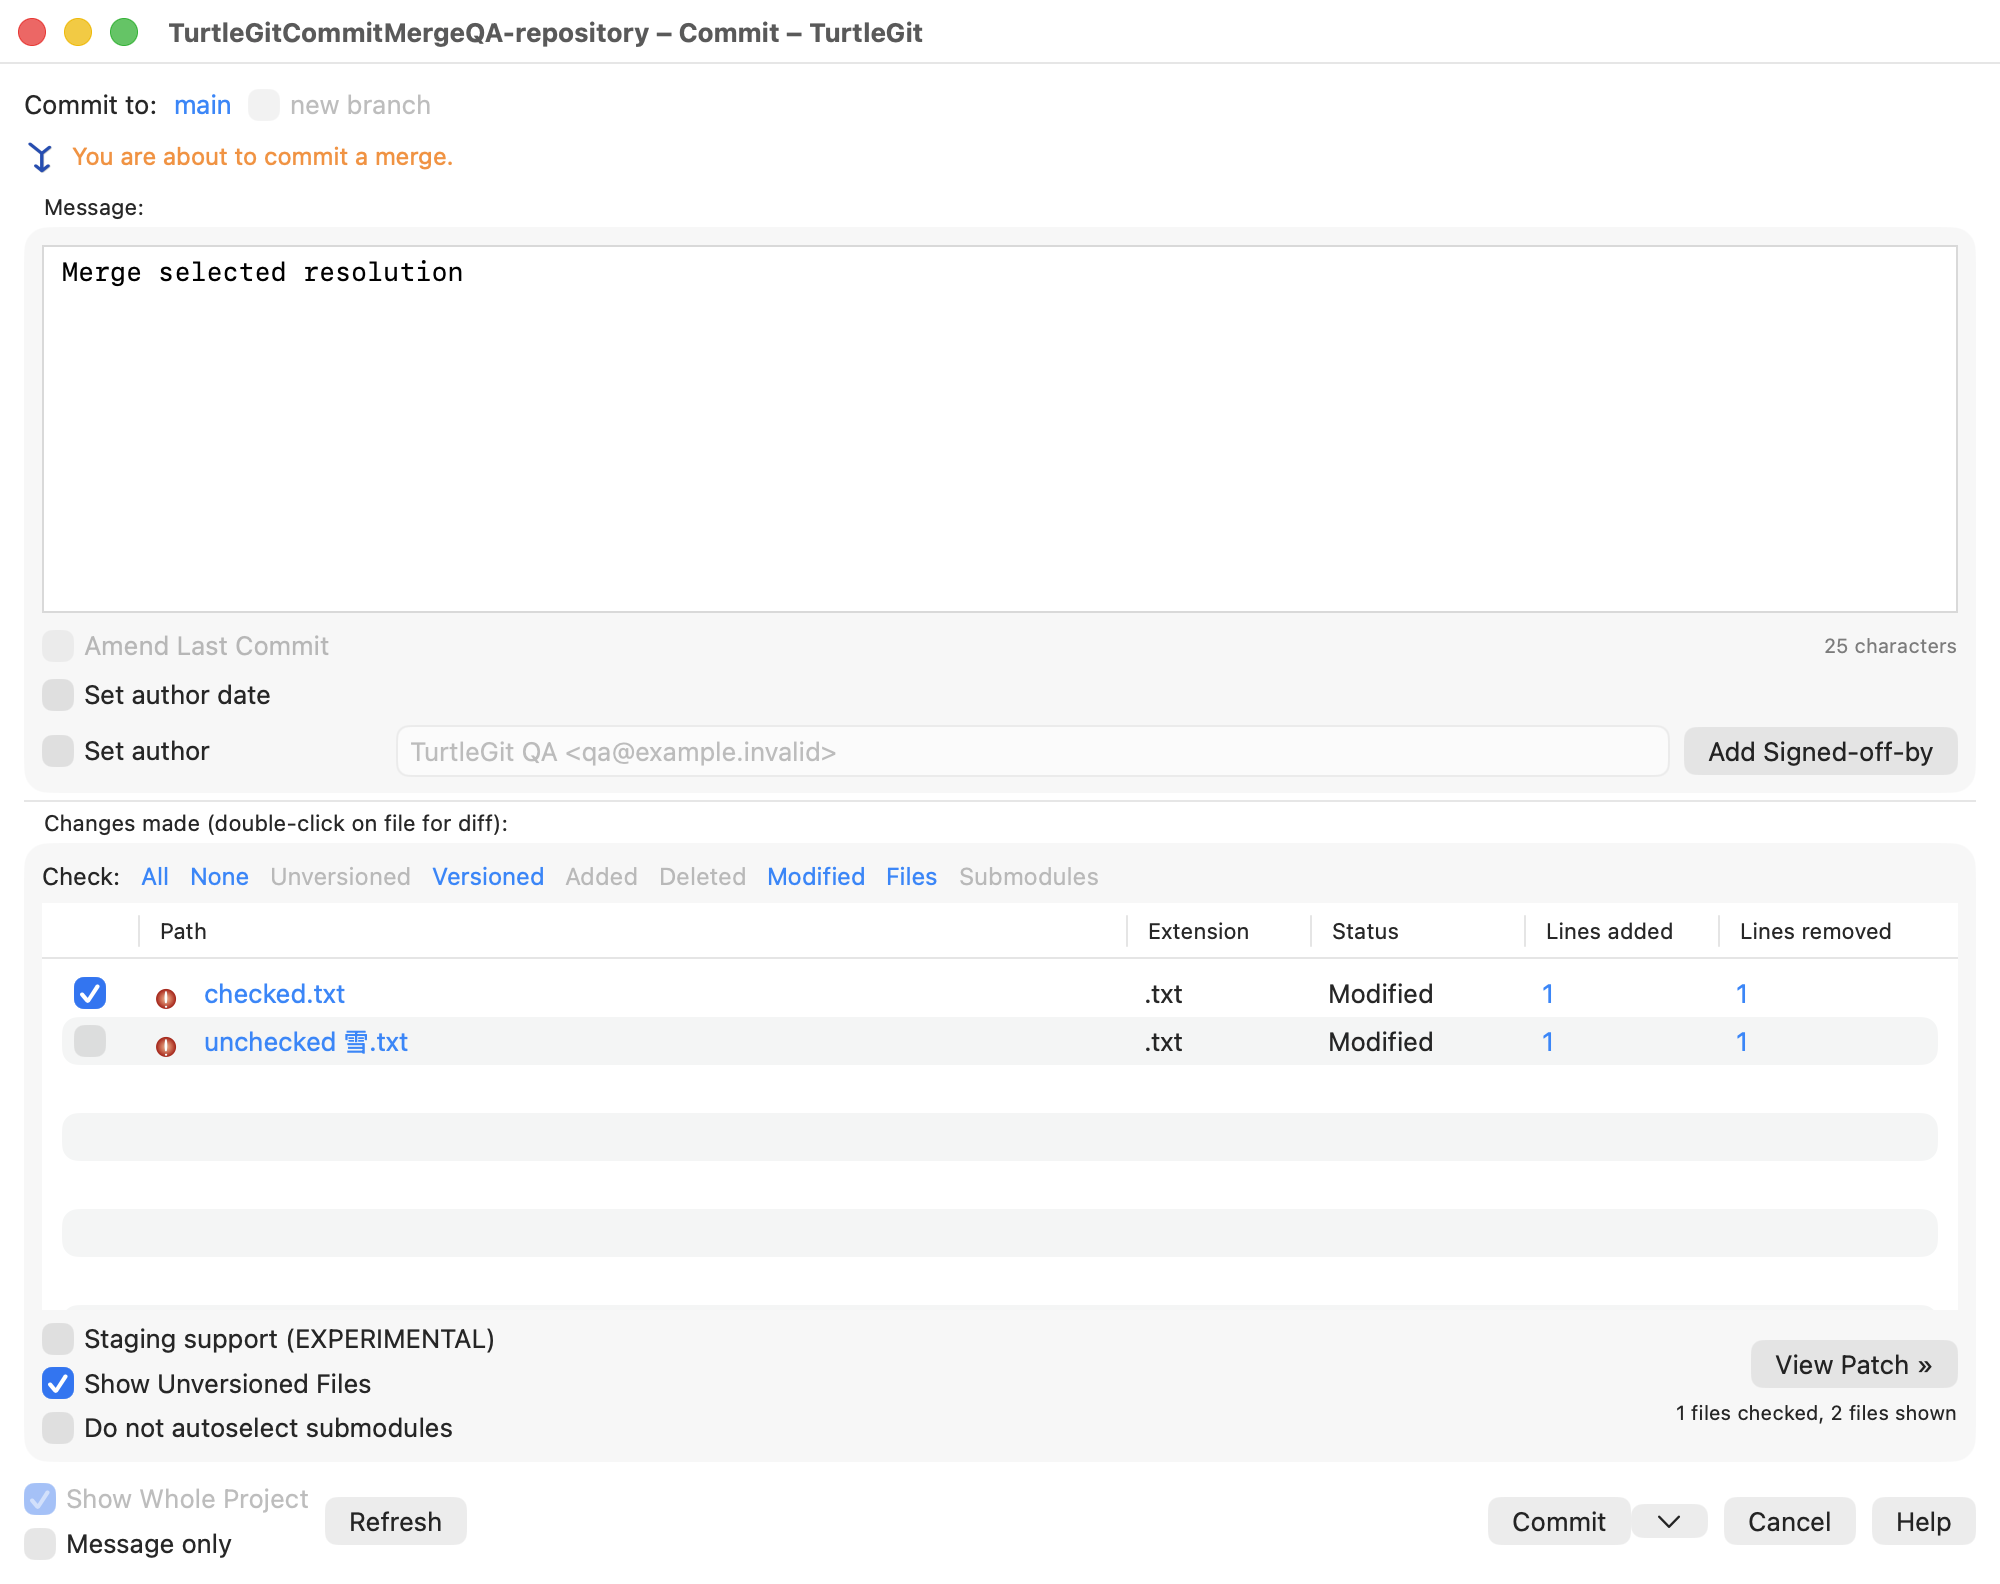2000x1584 pixels.
Task: Click Add Signed-off-by button
Action: coord(1820,751)
